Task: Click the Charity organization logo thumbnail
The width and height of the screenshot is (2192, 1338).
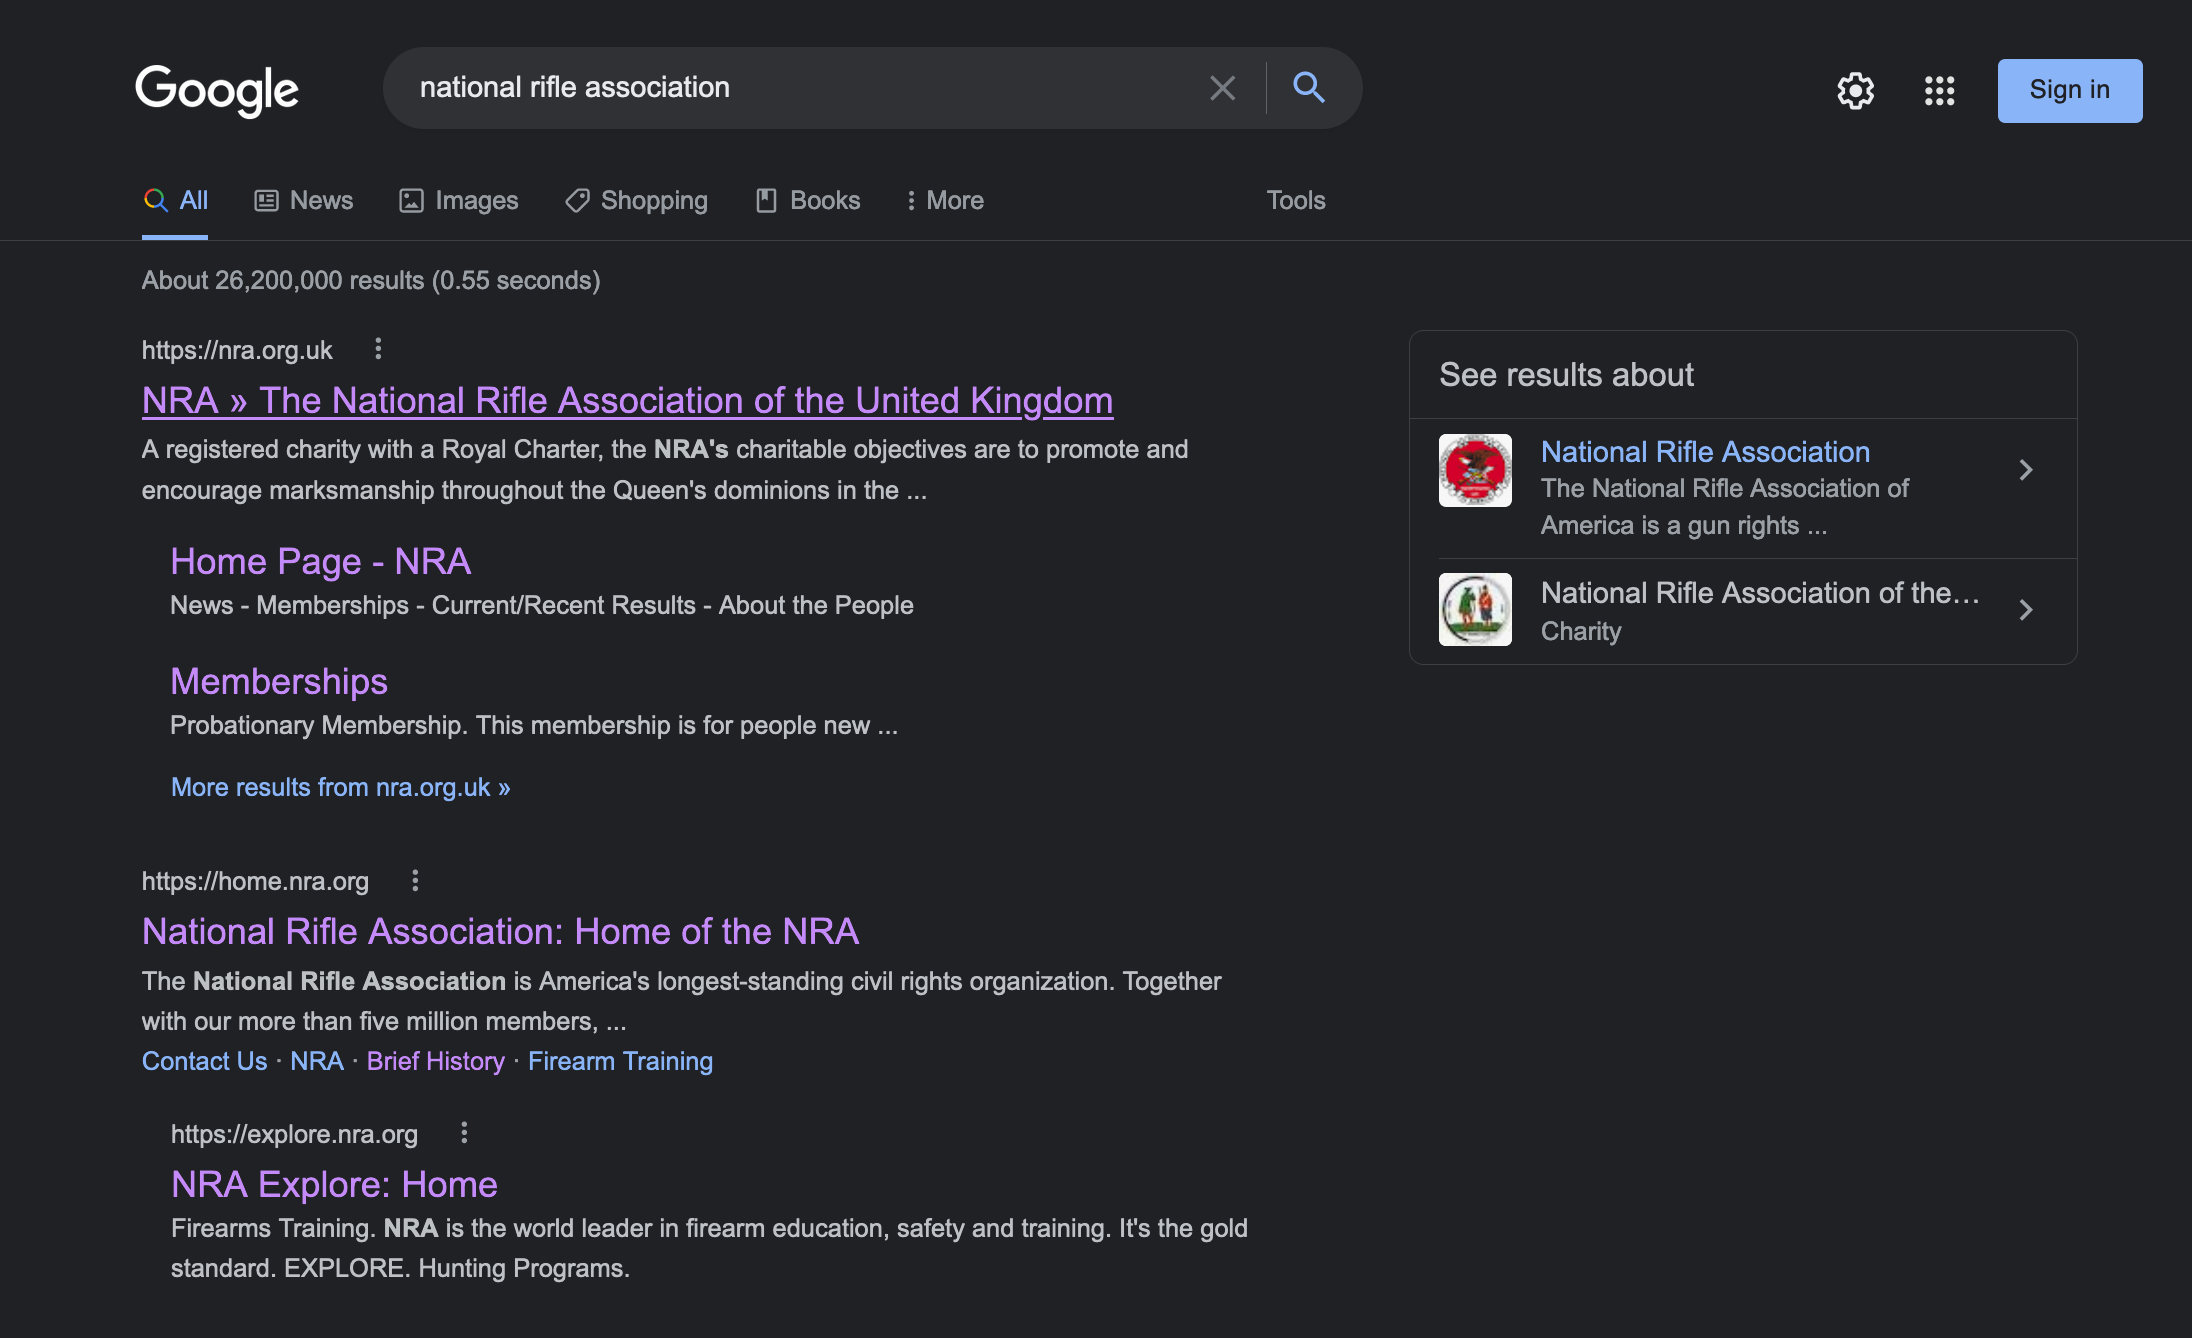Action: pos(1475,609)
